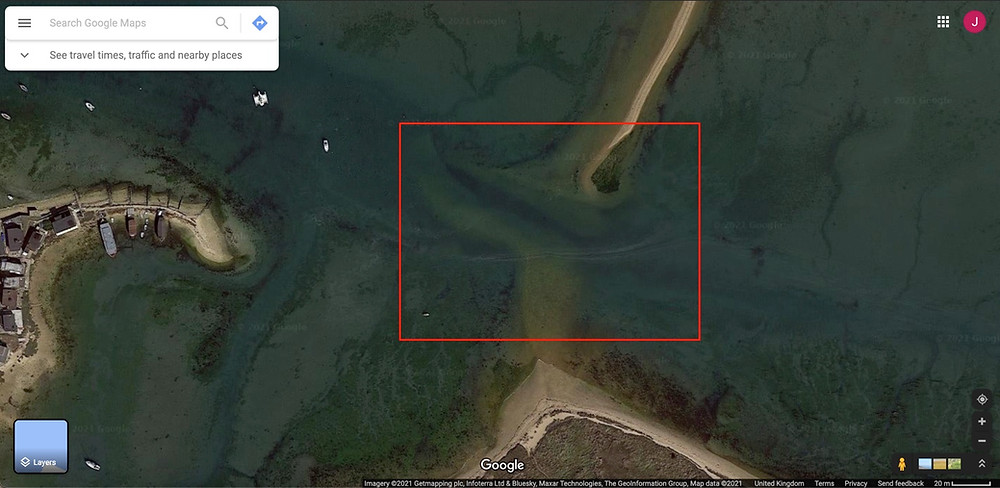Open the Privacy link
1000x488 pixels.
[x=856, y=484]
